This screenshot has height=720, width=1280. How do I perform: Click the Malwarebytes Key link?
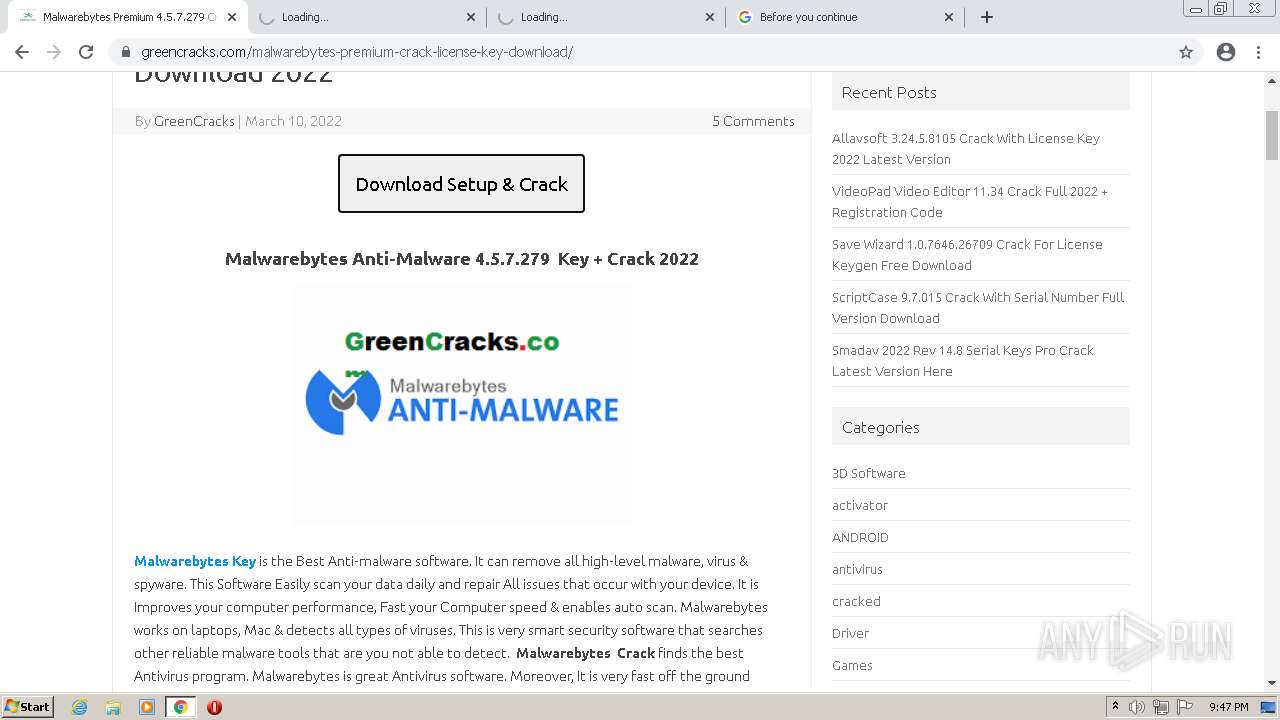pos(195,561)
